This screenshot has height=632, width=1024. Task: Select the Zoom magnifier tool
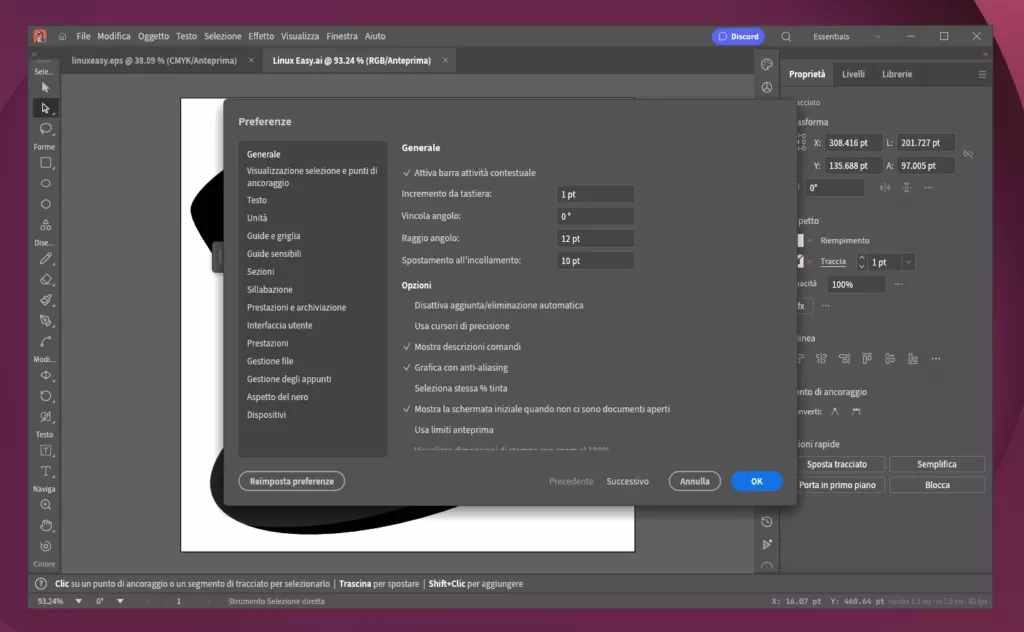(45, 505)
